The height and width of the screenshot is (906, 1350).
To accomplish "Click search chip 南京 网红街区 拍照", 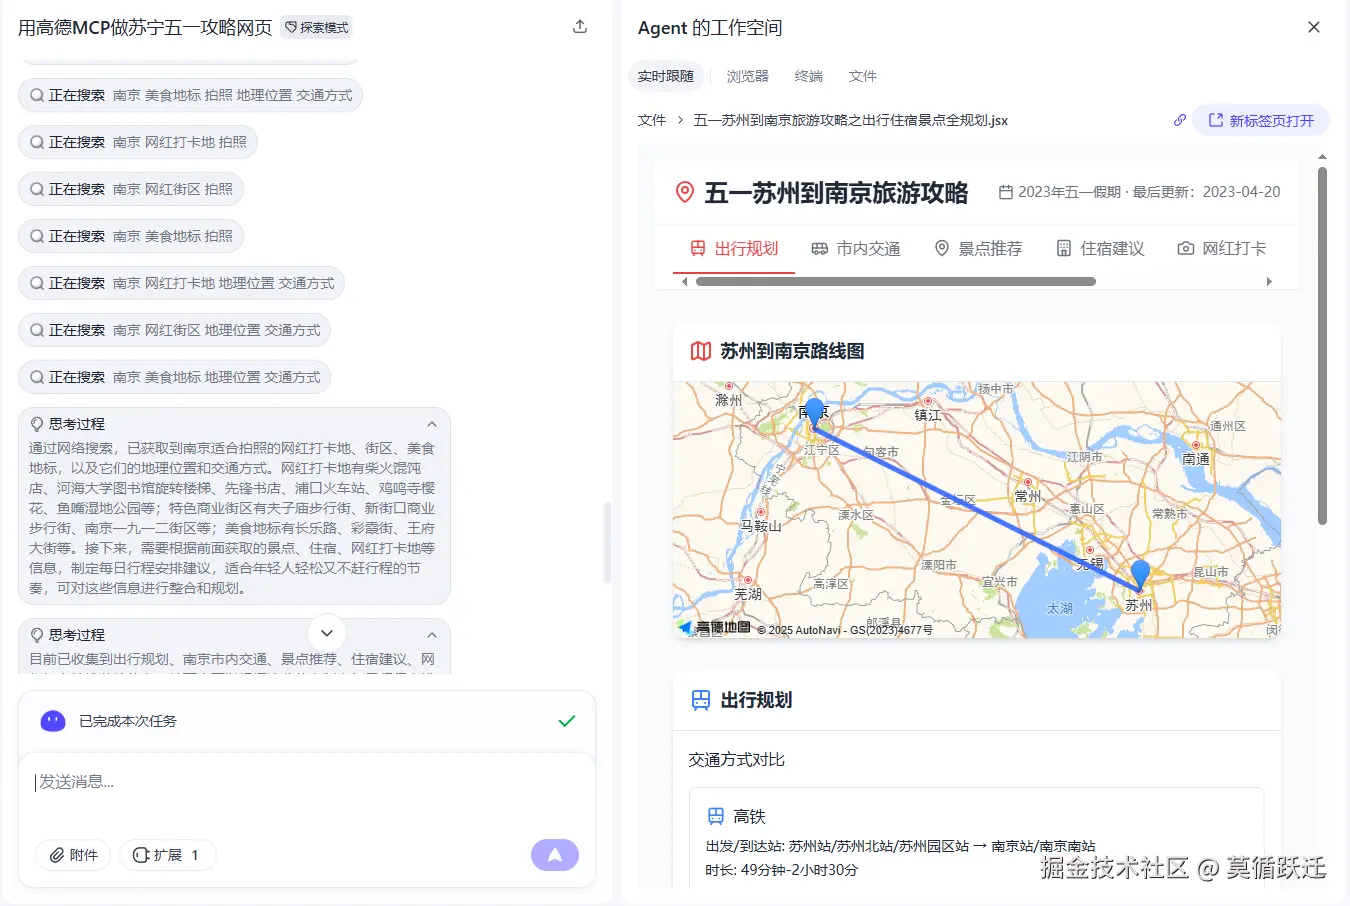I will (131, 189).
